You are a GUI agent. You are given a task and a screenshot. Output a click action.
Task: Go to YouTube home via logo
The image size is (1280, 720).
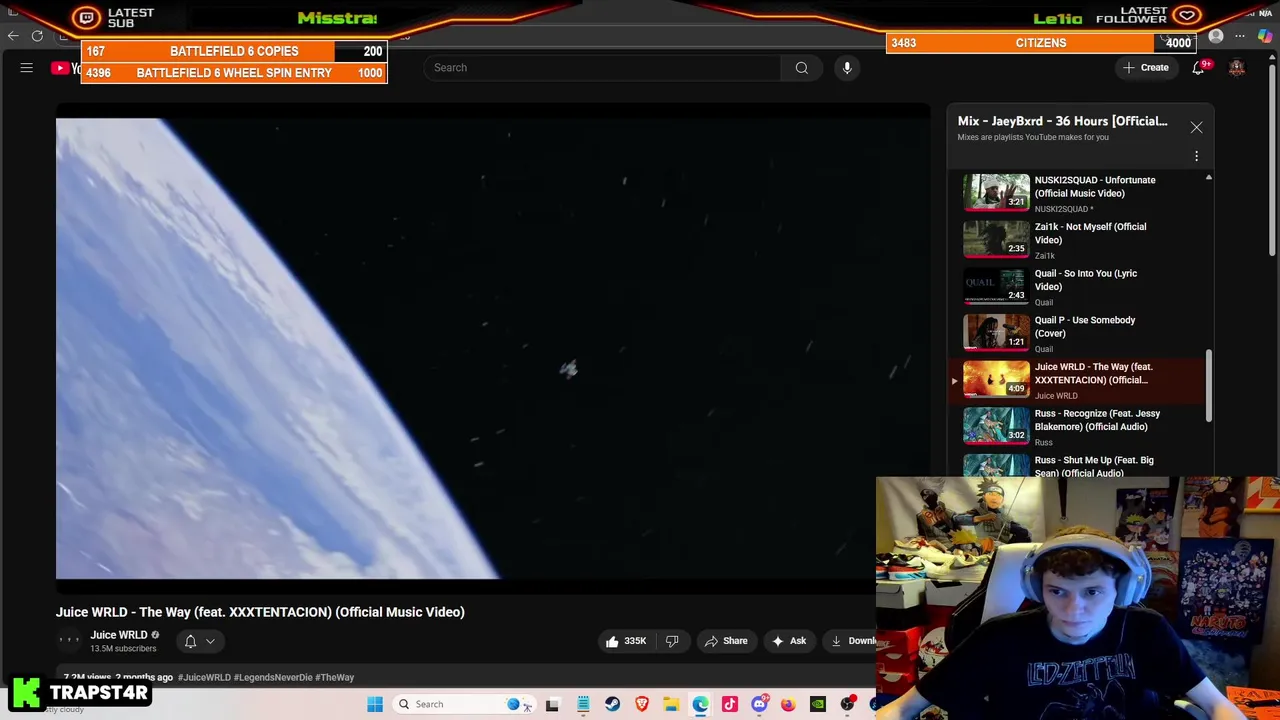click(x=68, y=68)
